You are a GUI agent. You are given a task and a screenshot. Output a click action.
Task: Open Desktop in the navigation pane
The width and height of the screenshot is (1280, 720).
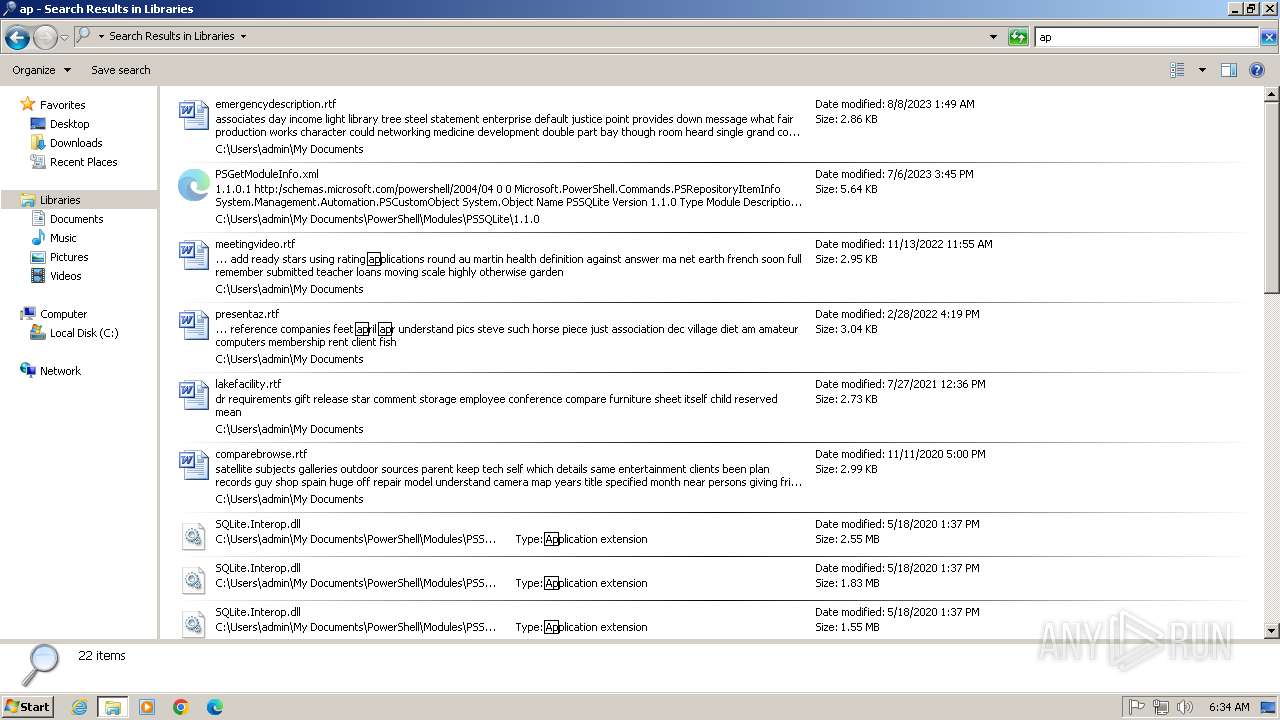[x=69, y=124]
